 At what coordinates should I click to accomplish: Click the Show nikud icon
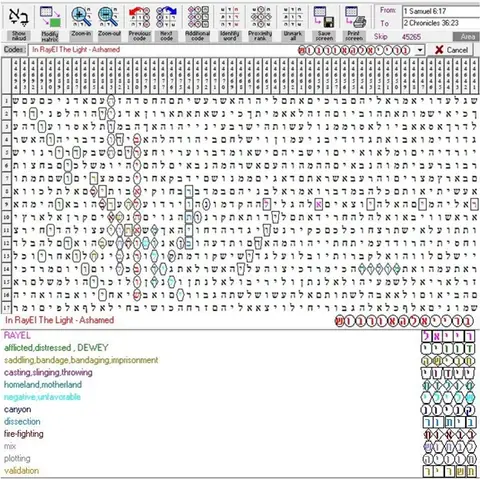[x=19, y=17]
